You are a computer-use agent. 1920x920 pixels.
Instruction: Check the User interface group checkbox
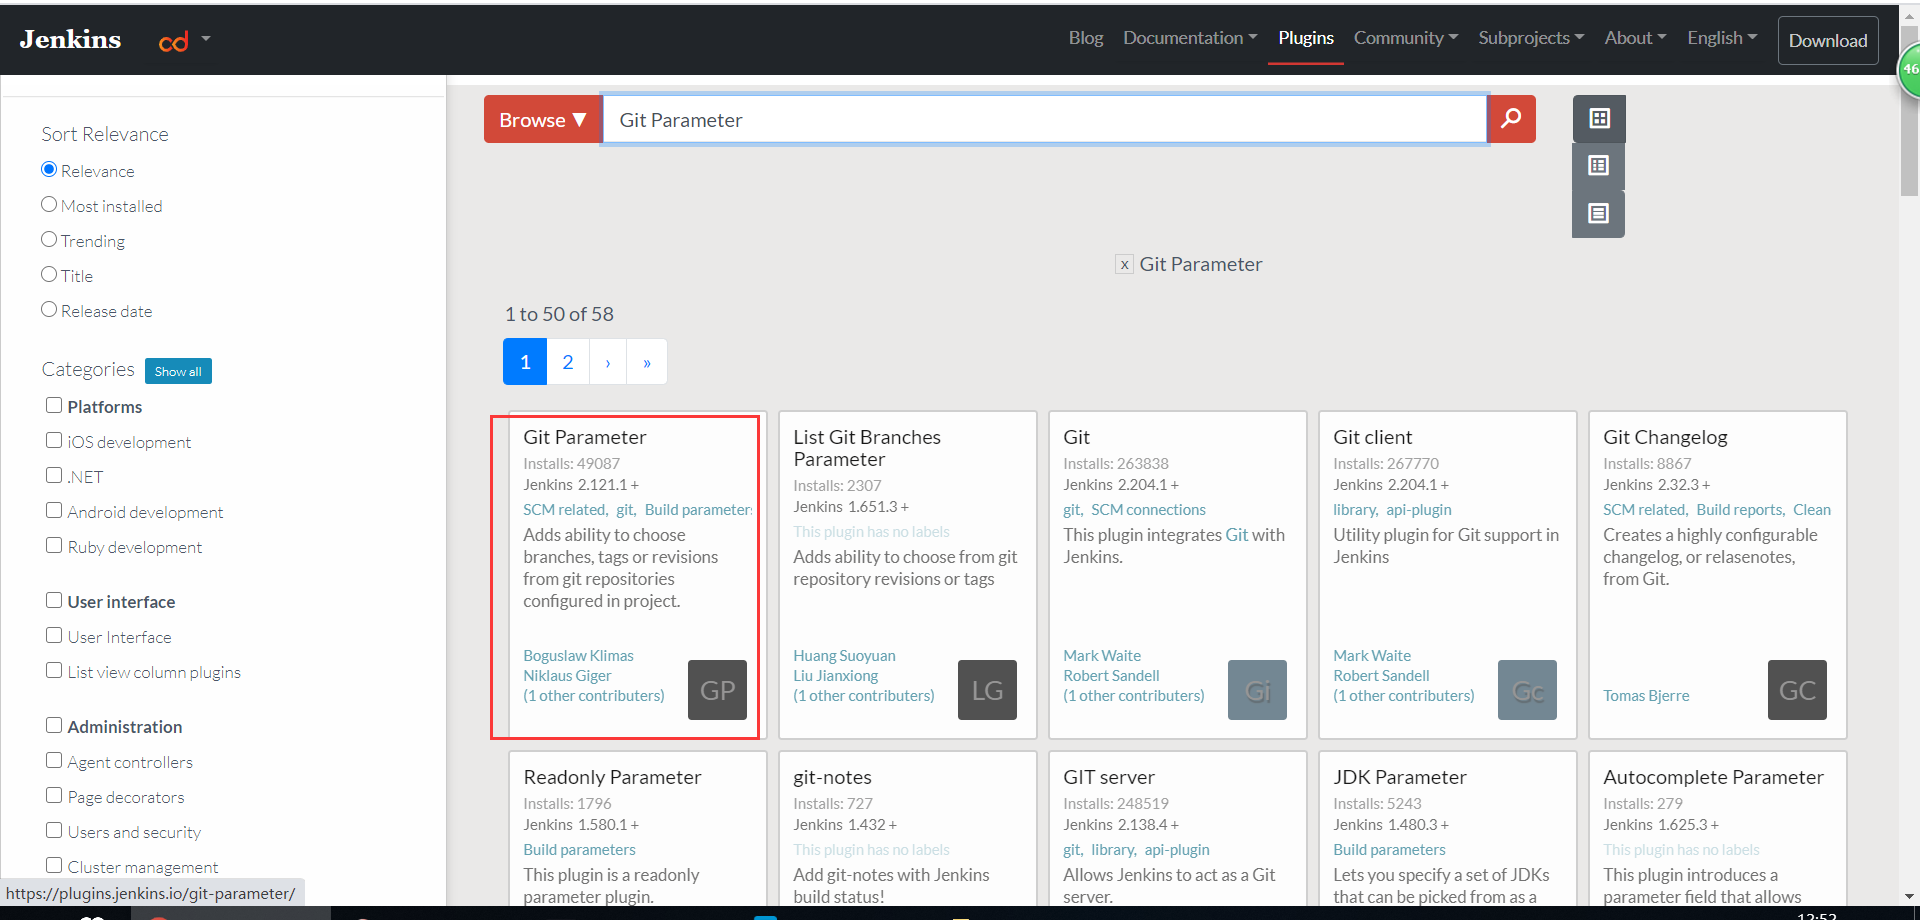click(54, 600)
